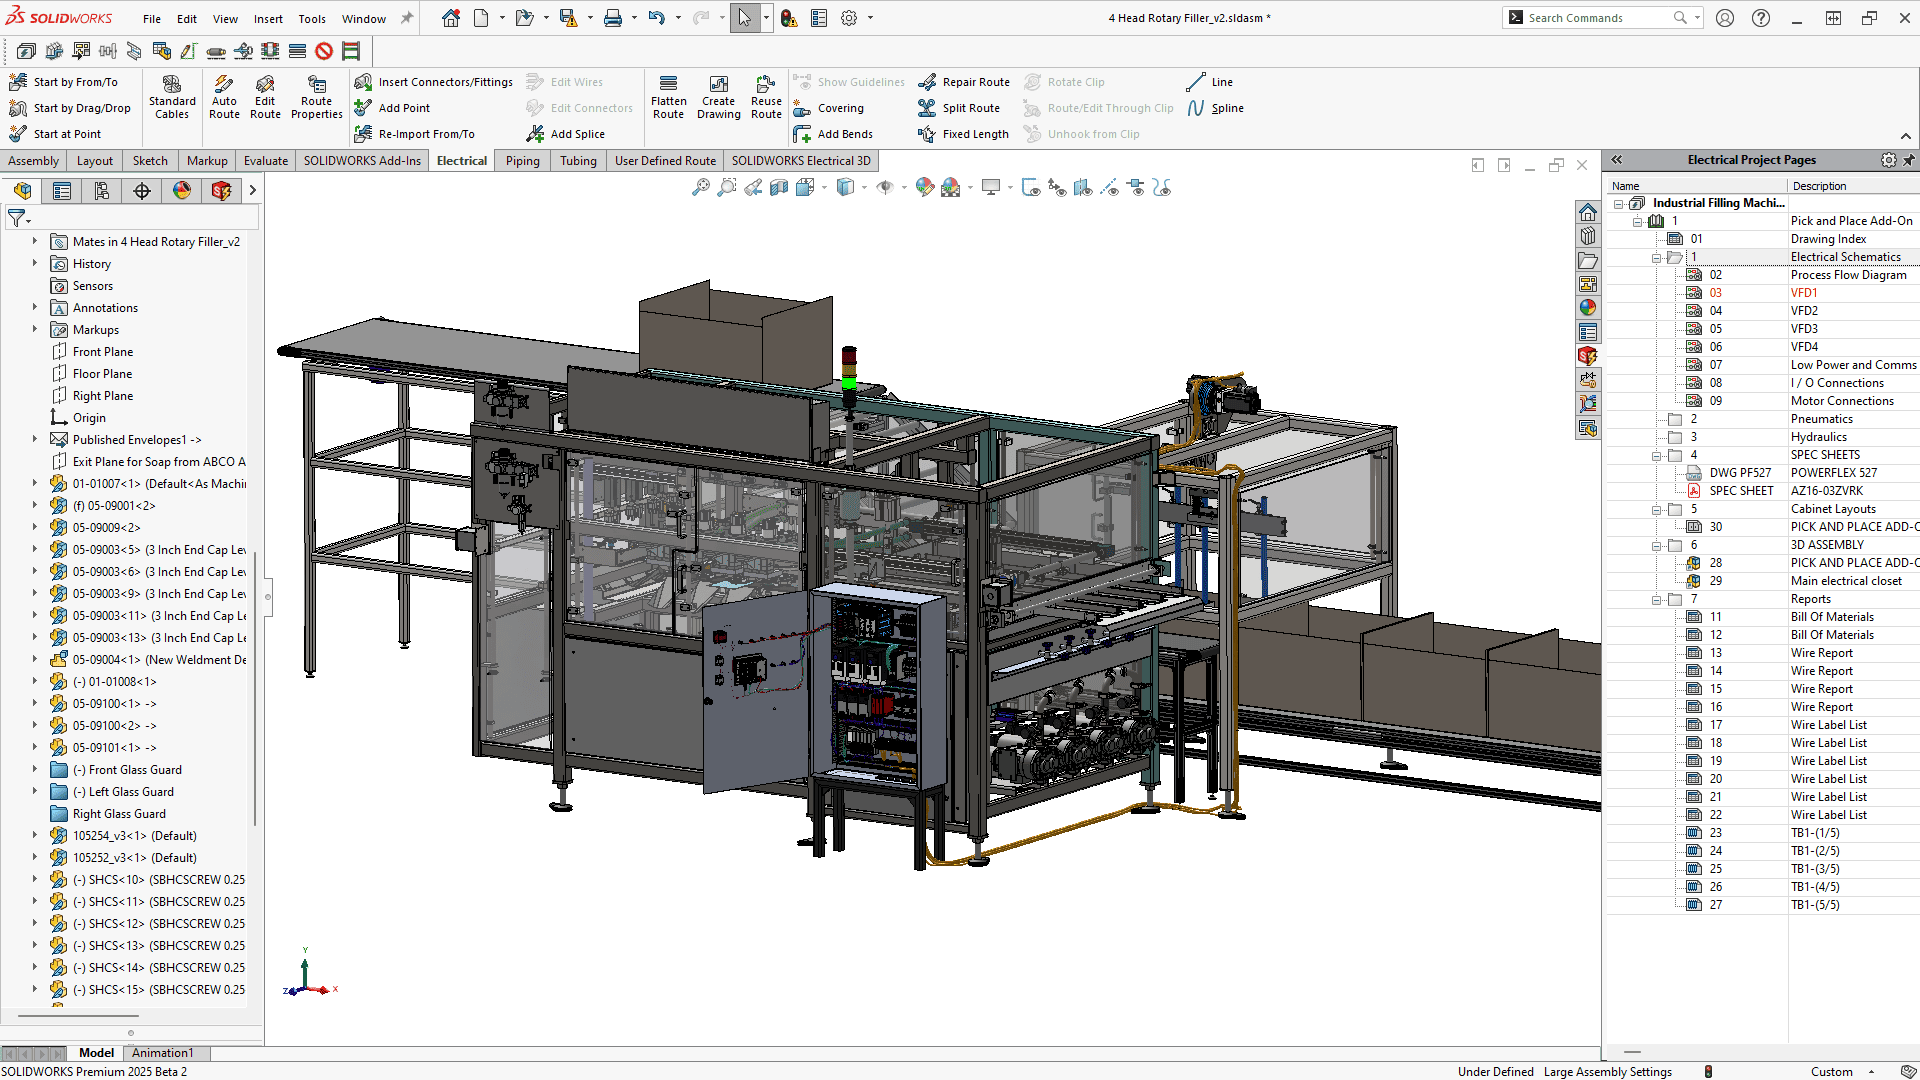
Task: Click the Flatten Route icon
Action: (x=668, y=97)
